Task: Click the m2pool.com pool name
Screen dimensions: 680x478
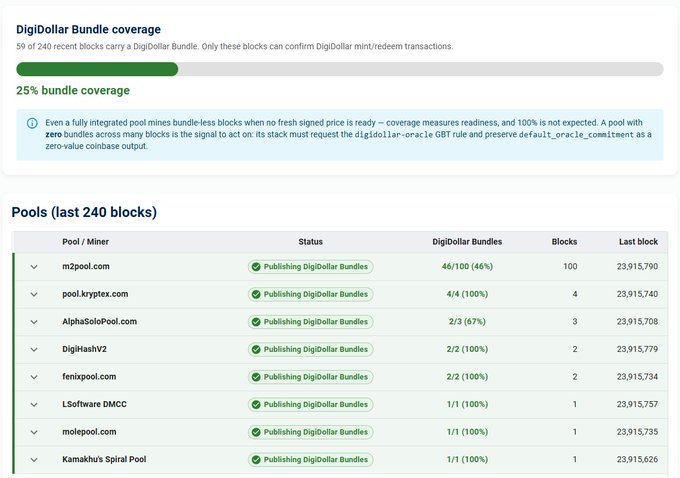Action: pyautogui.click(x=86, y=266)
